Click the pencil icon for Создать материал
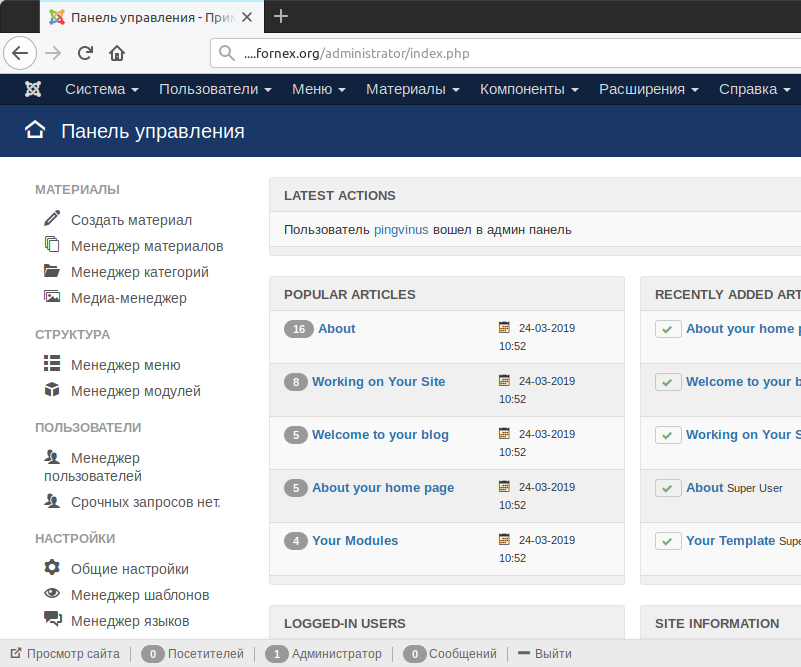Screen dimensions: 801x667 (52, 219)
